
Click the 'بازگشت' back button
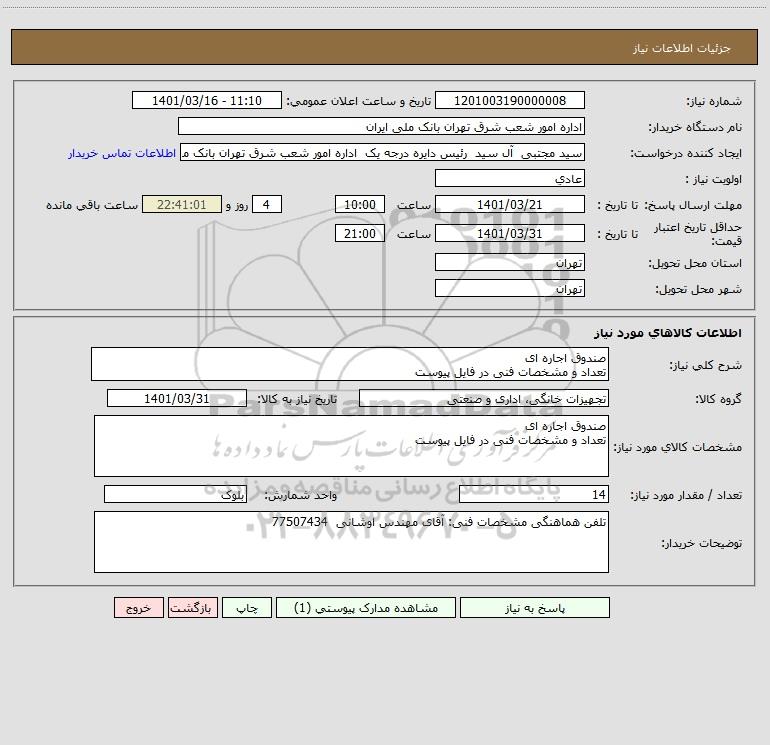point(192,607)
